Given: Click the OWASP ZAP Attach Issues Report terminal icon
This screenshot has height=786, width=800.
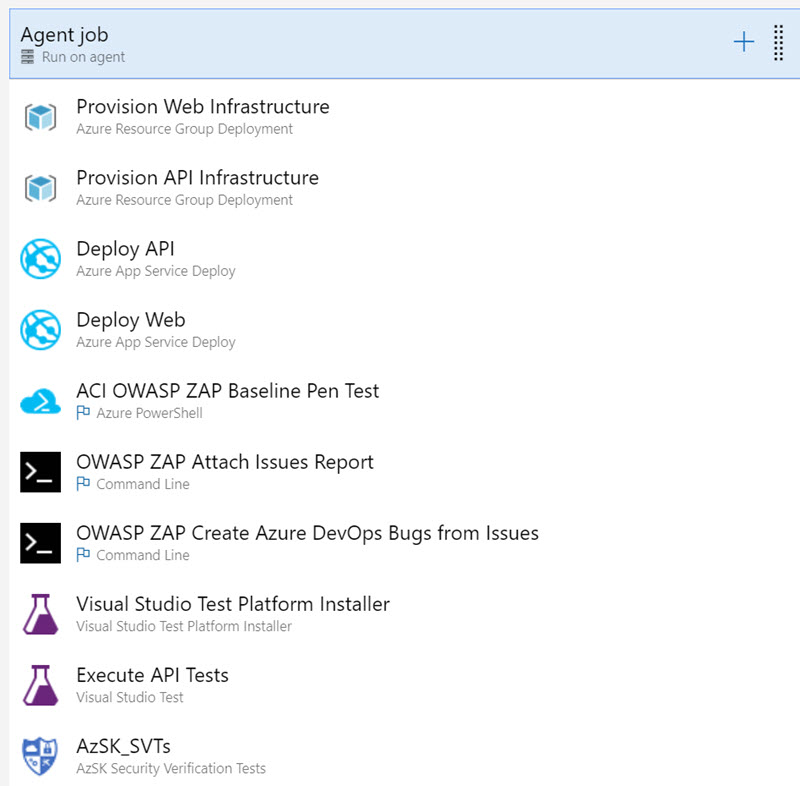Looking at the screenshot, I should tap(41, 471).
